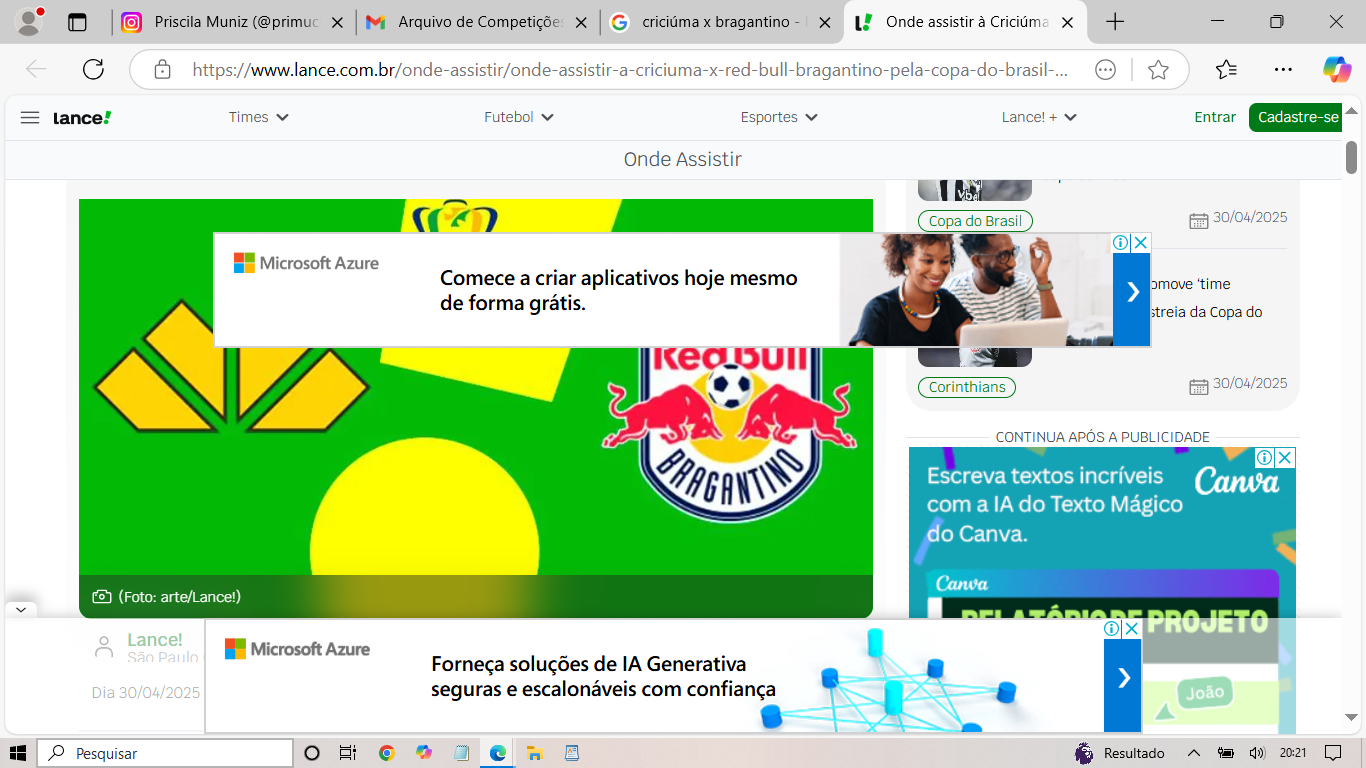
Task: Open browser settings three-dots menu
Action: pyautogui.click(x=1283, y=69)
